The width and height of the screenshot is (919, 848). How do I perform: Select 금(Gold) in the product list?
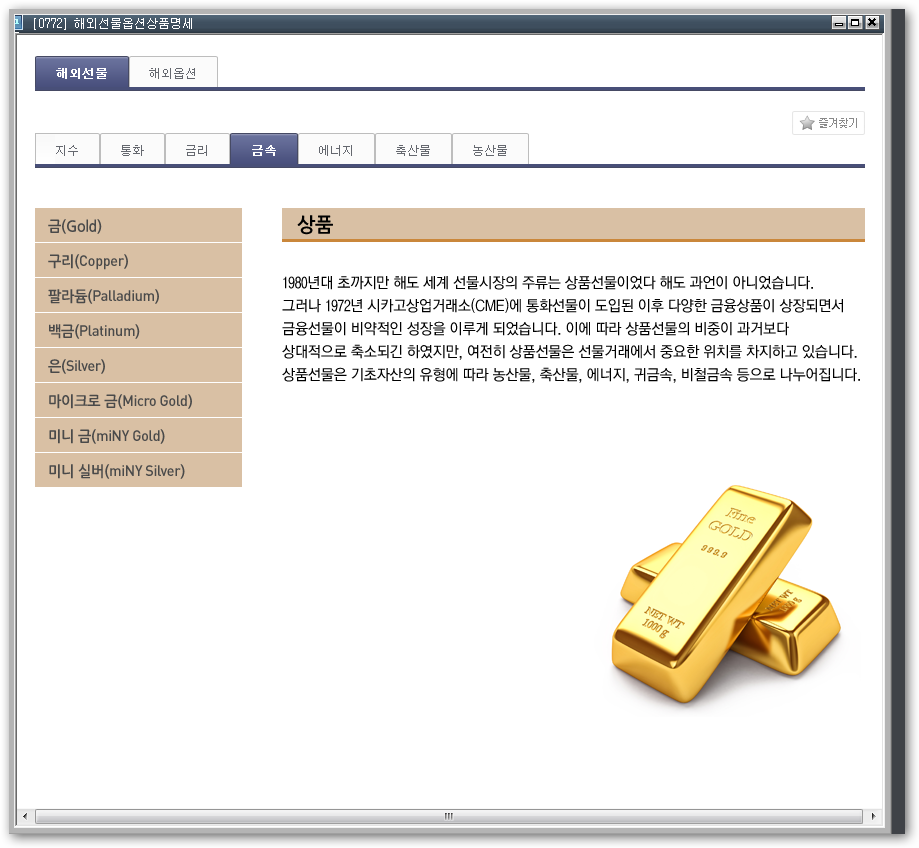138,226
